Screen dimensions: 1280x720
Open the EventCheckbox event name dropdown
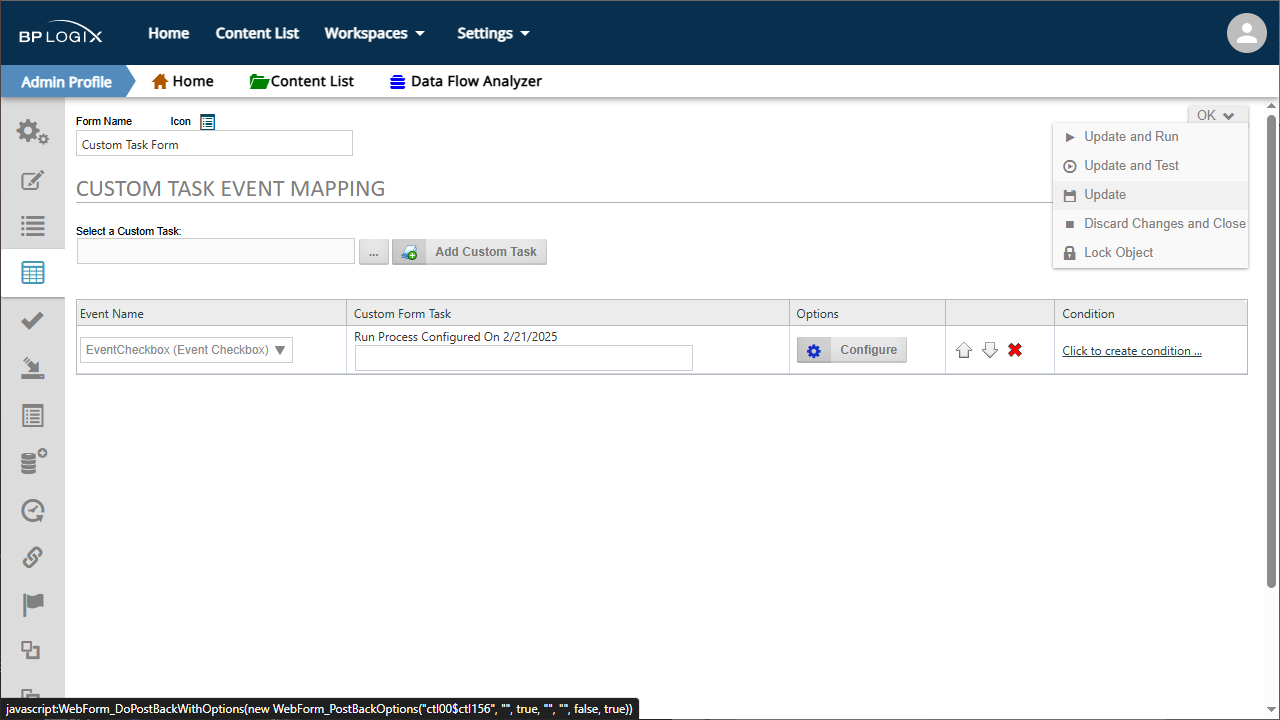[x=186, y=350]
